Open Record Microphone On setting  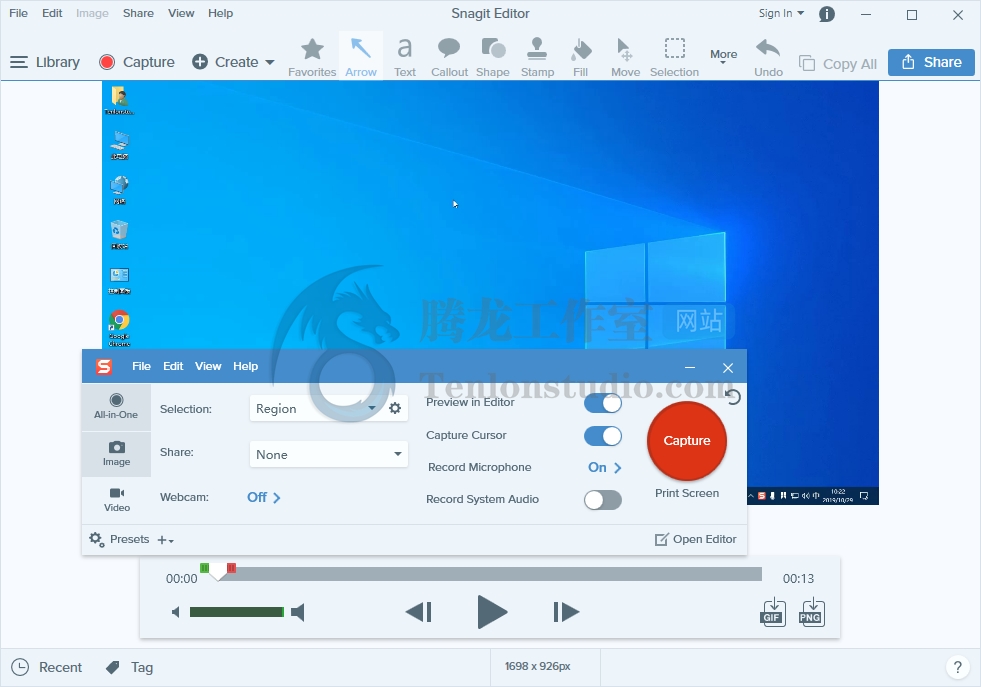604,467
